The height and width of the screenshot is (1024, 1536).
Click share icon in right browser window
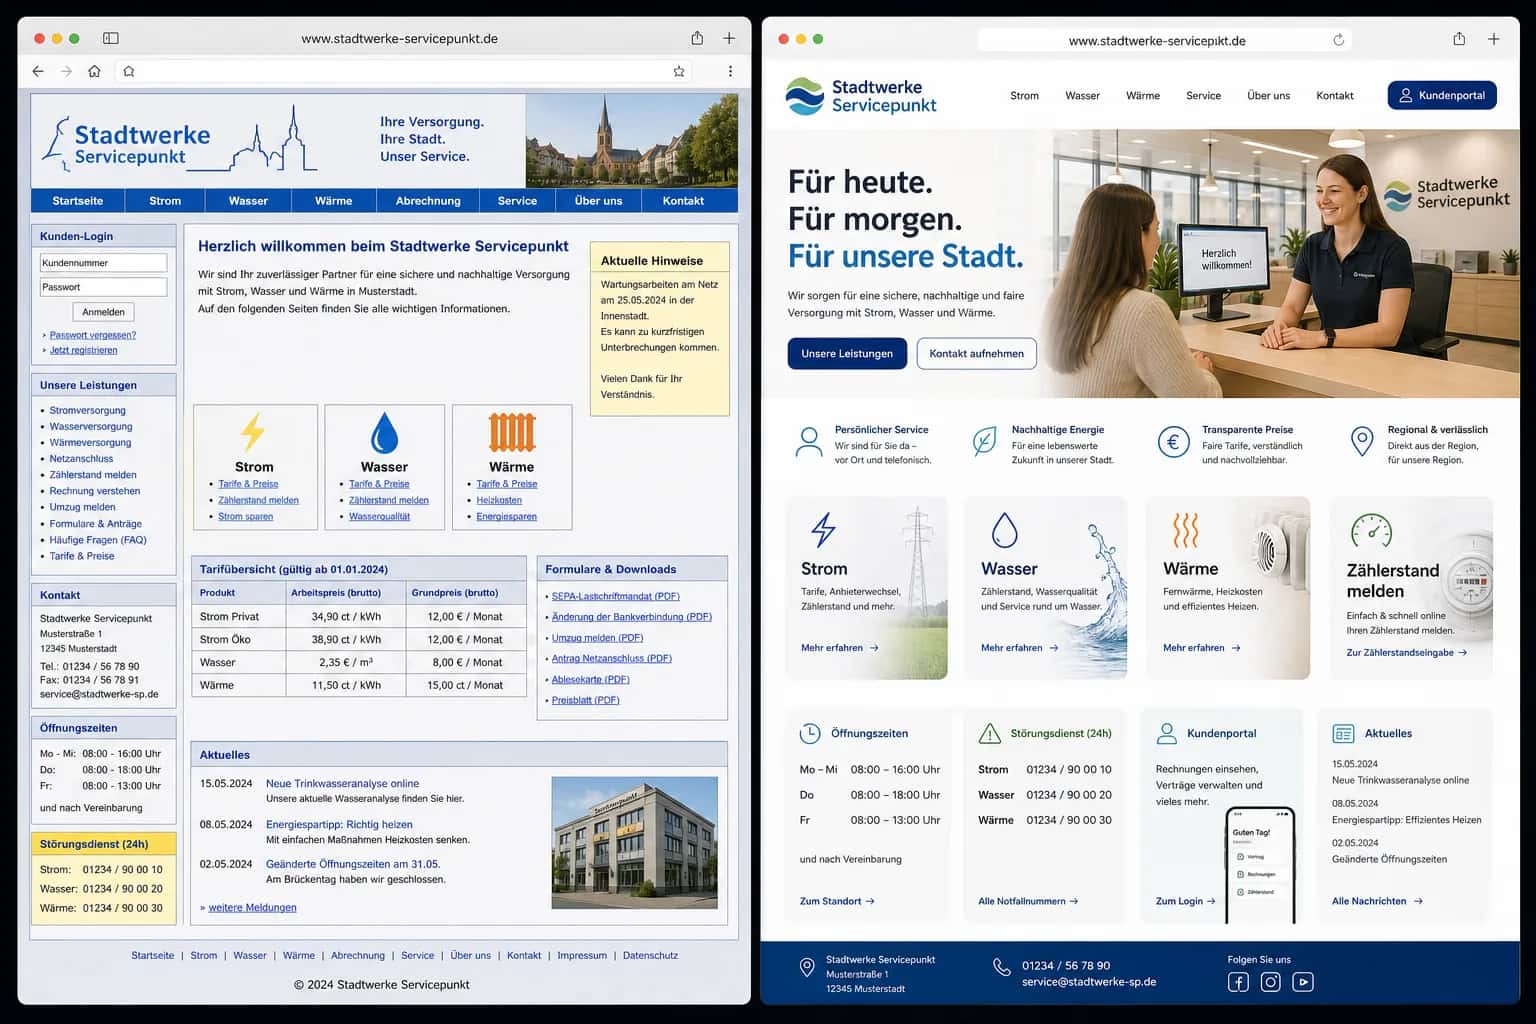pyautogui.click(x=1459, y=39)
